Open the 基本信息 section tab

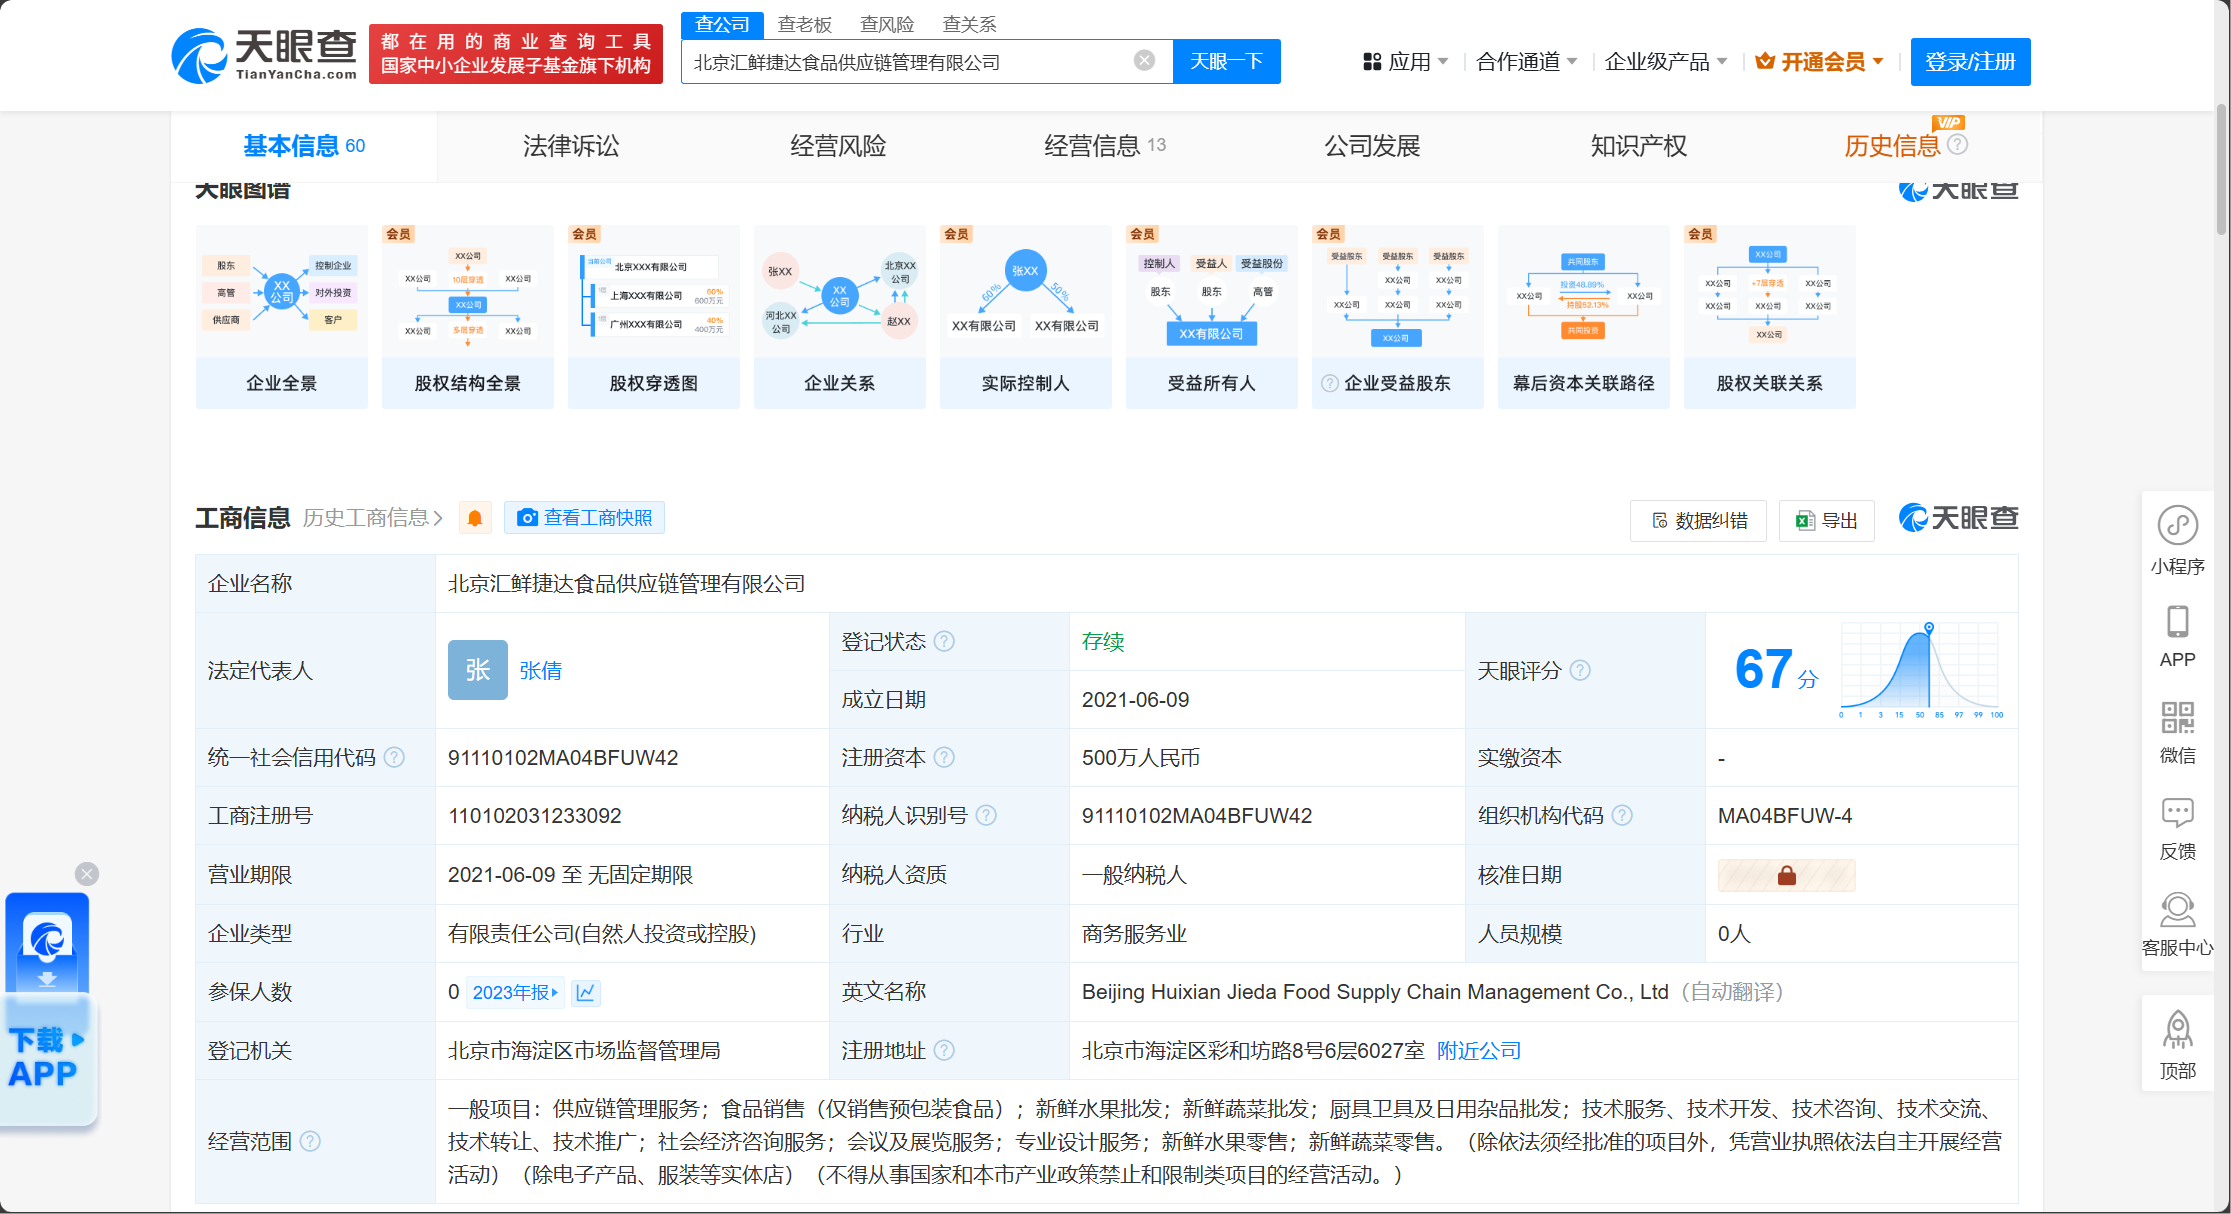304,146
